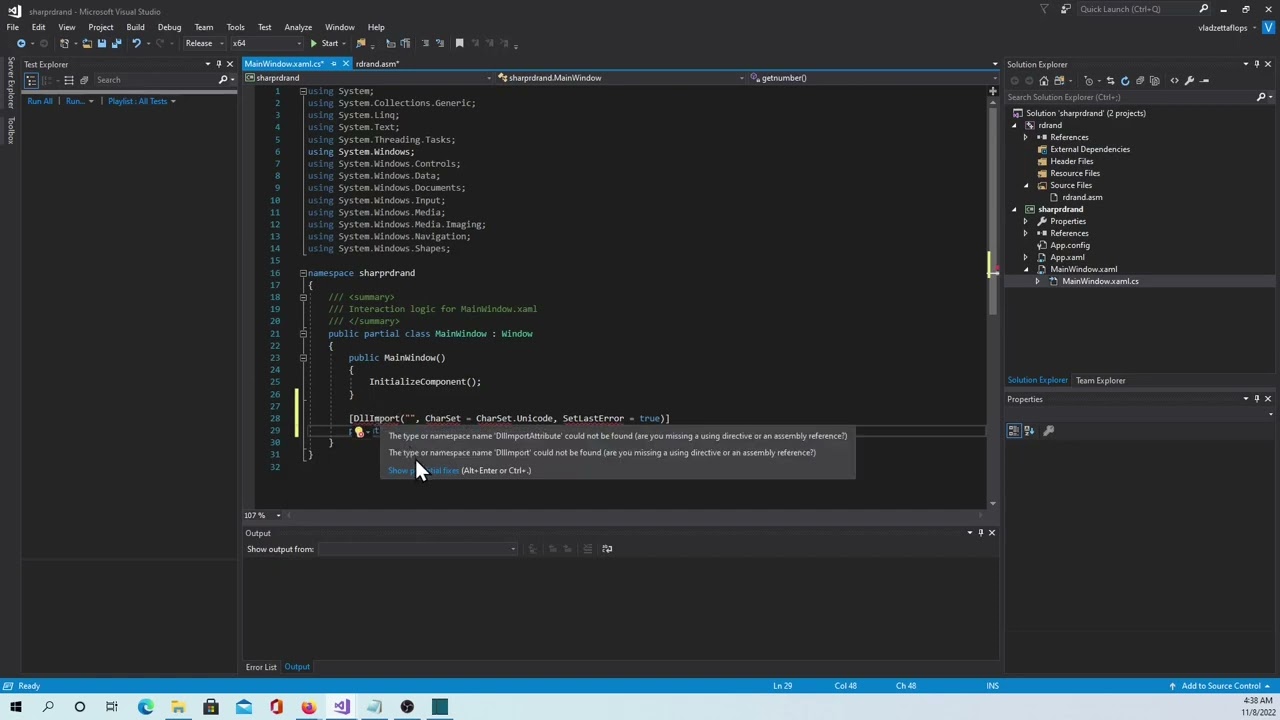This screenshot has width=1280, height=720.
Task: Open Firefox from the taskbar
Action: tap(308, 707)
